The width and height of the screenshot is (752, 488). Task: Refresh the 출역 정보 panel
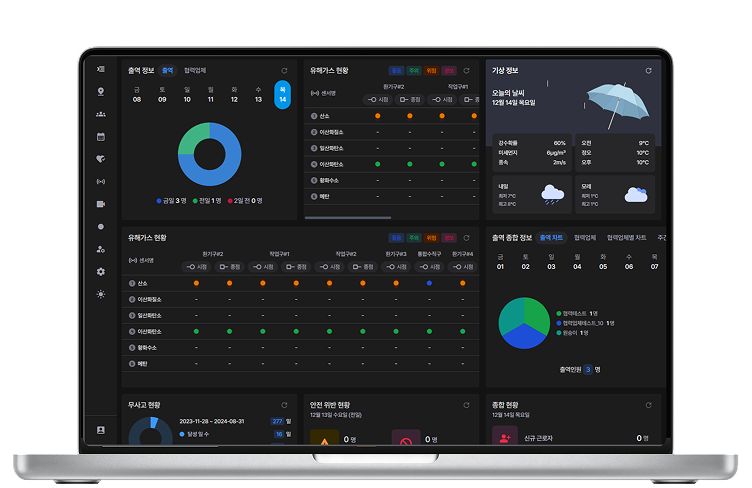285,71
